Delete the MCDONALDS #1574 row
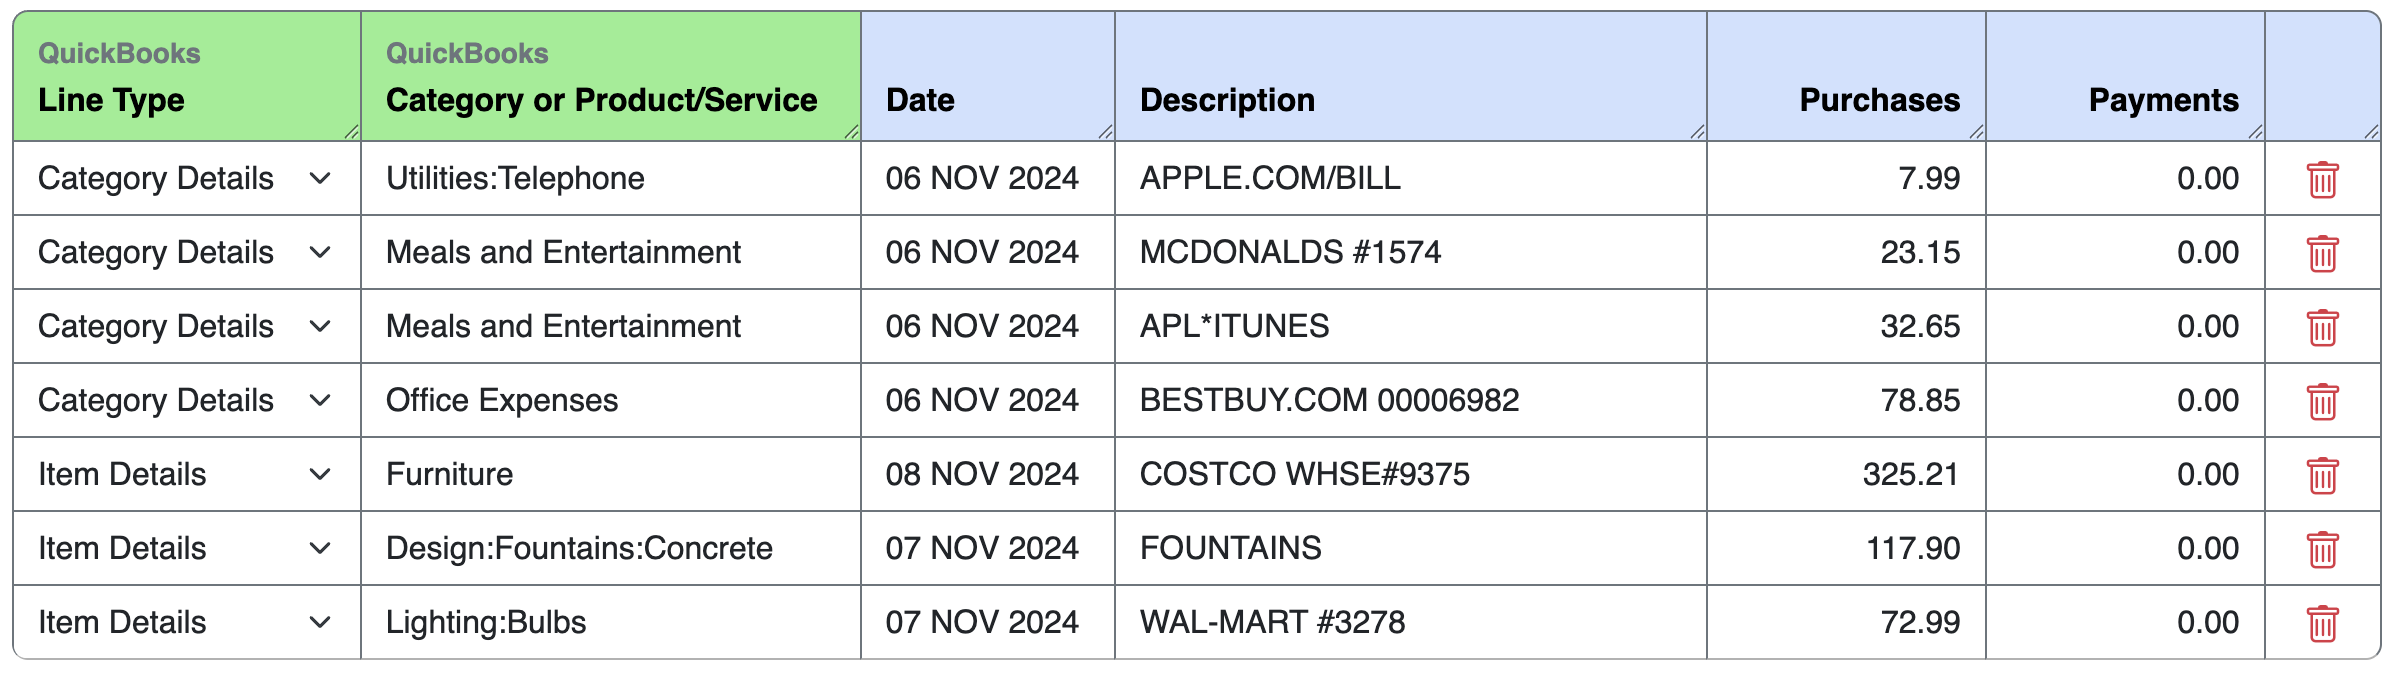Screen dimensions: 2396x674 point(2322,254)
